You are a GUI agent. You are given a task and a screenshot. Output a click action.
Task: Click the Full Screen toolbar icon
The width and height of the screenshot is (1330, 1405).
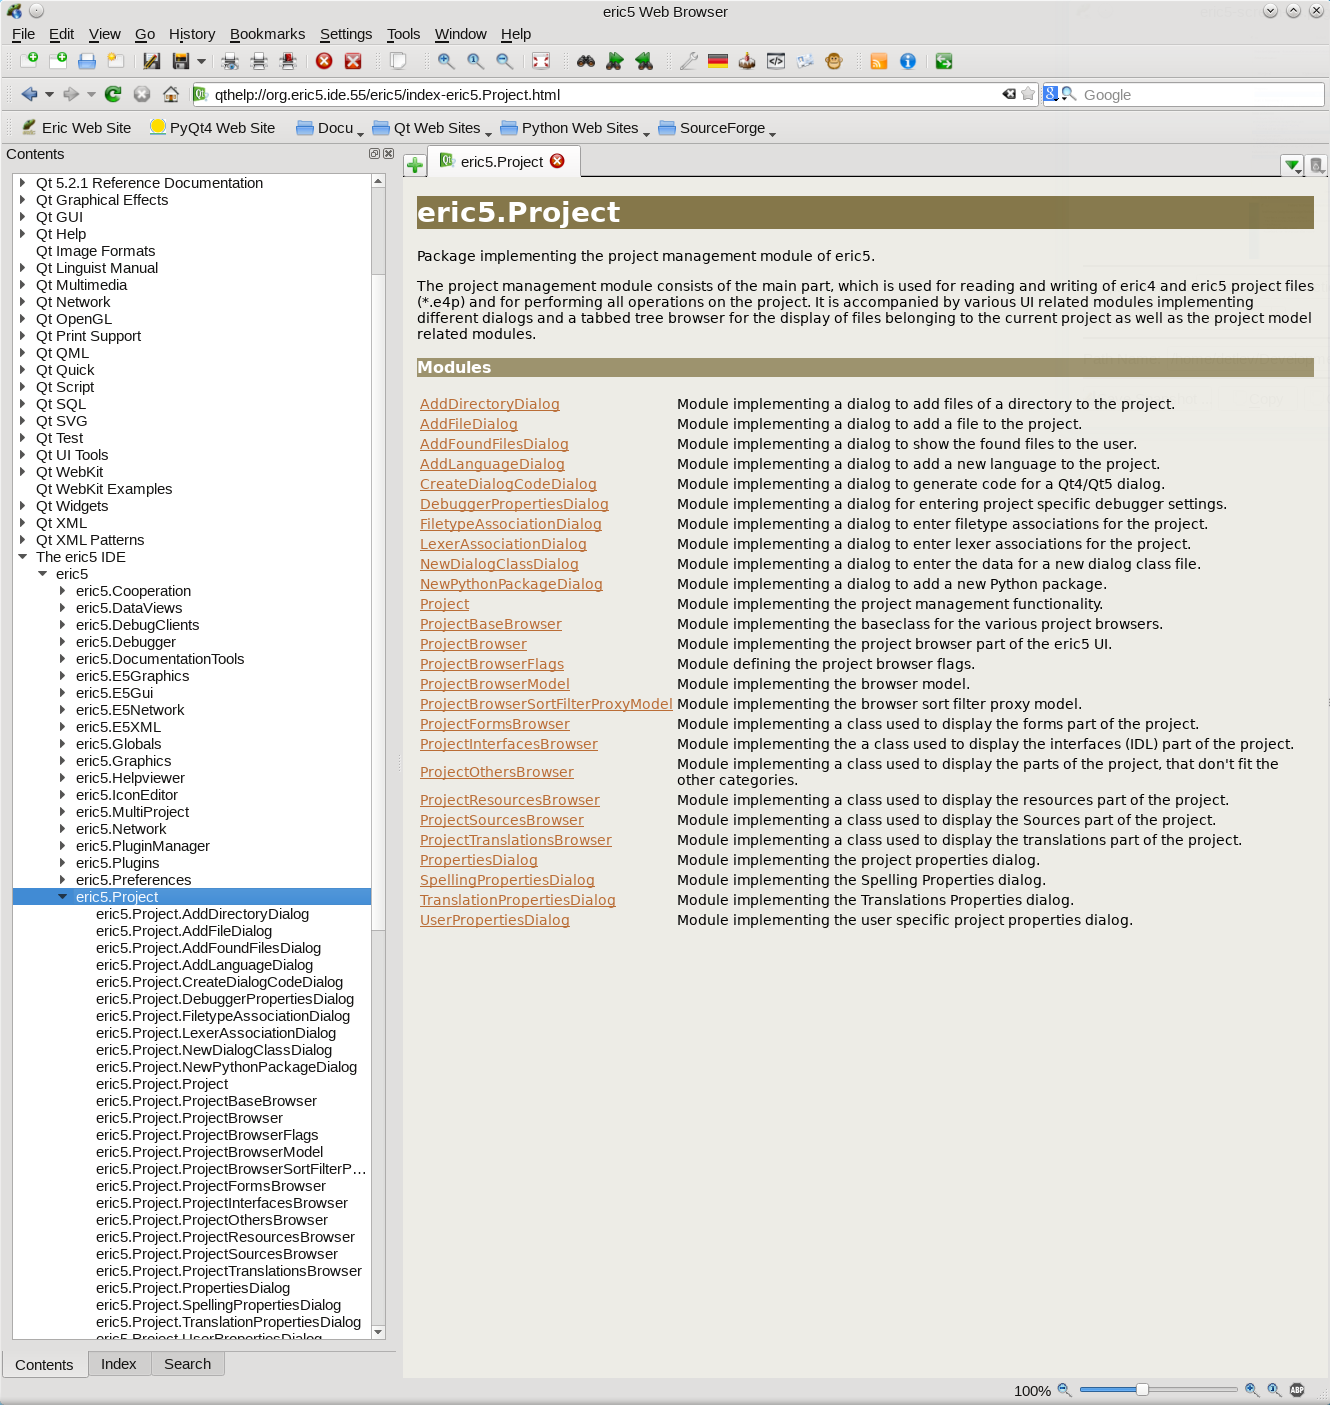point(541,61)
